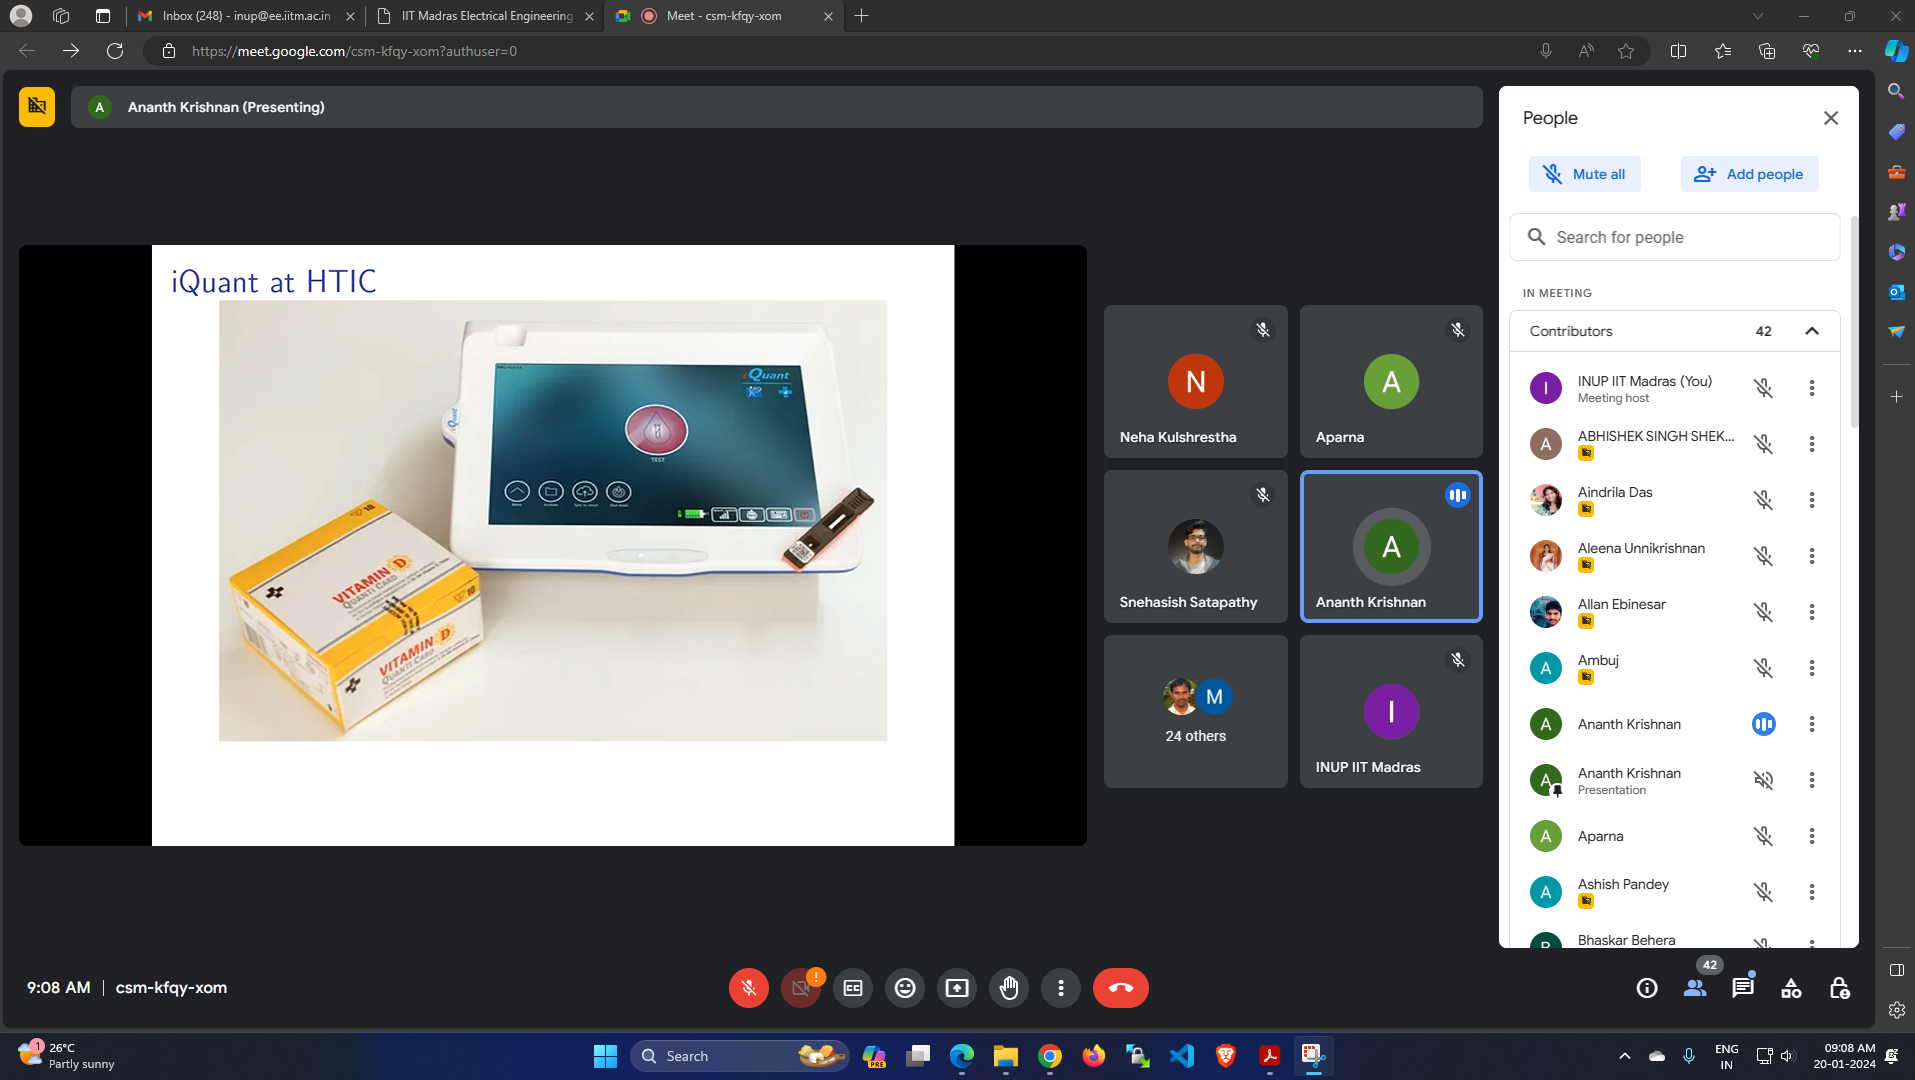Open a new browser tab
Image resolution: width=1915 pixels, height=1080 pixels.
[861, 16]
